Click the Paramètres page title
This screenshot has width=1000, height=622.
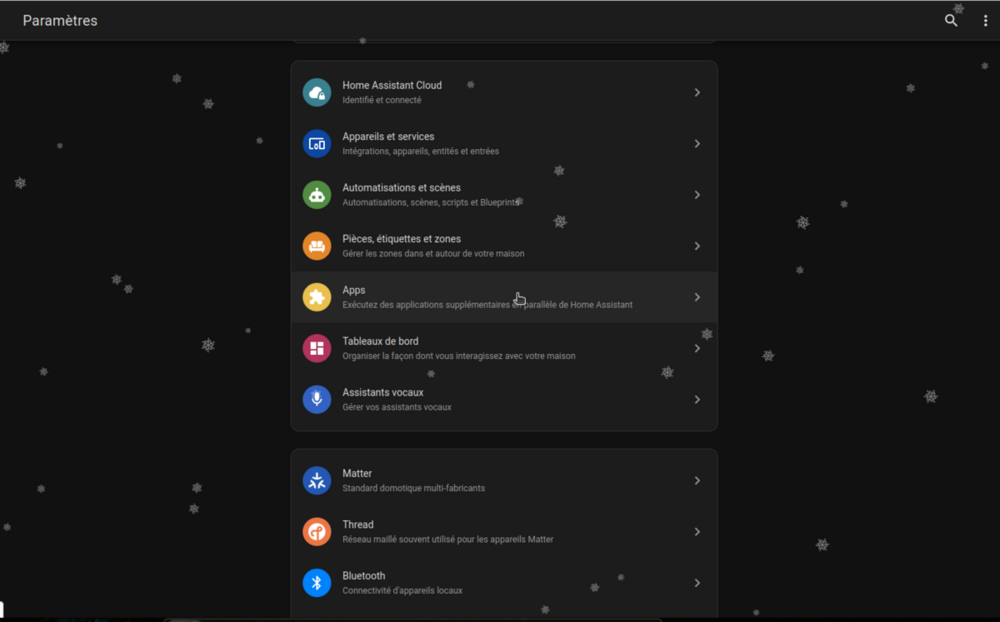tap(60, 20)
